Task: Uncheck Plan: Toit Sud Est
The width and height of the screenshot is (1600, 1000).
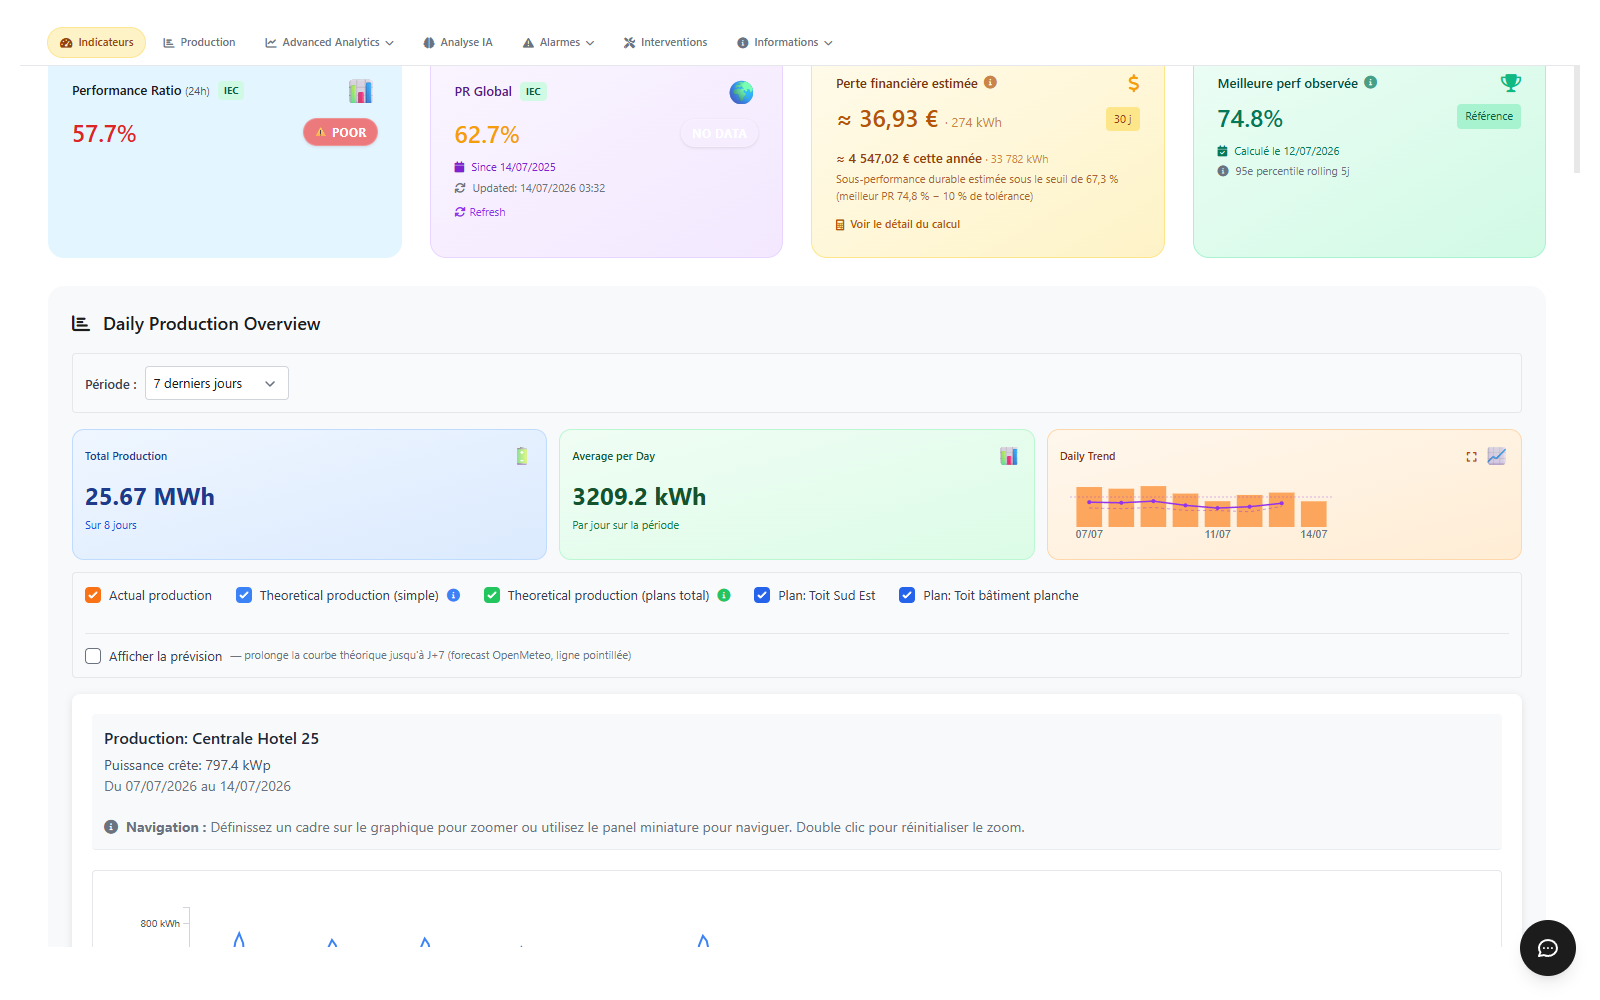Action: click(762, 595)
